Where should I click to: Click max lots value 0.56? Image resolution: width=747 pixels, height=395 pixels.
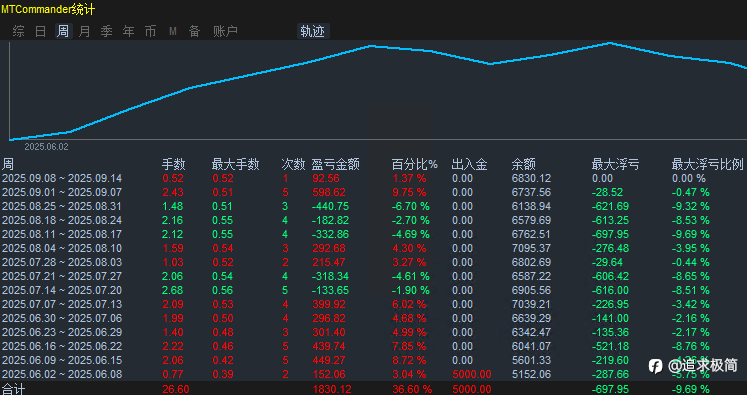(222, 290)
